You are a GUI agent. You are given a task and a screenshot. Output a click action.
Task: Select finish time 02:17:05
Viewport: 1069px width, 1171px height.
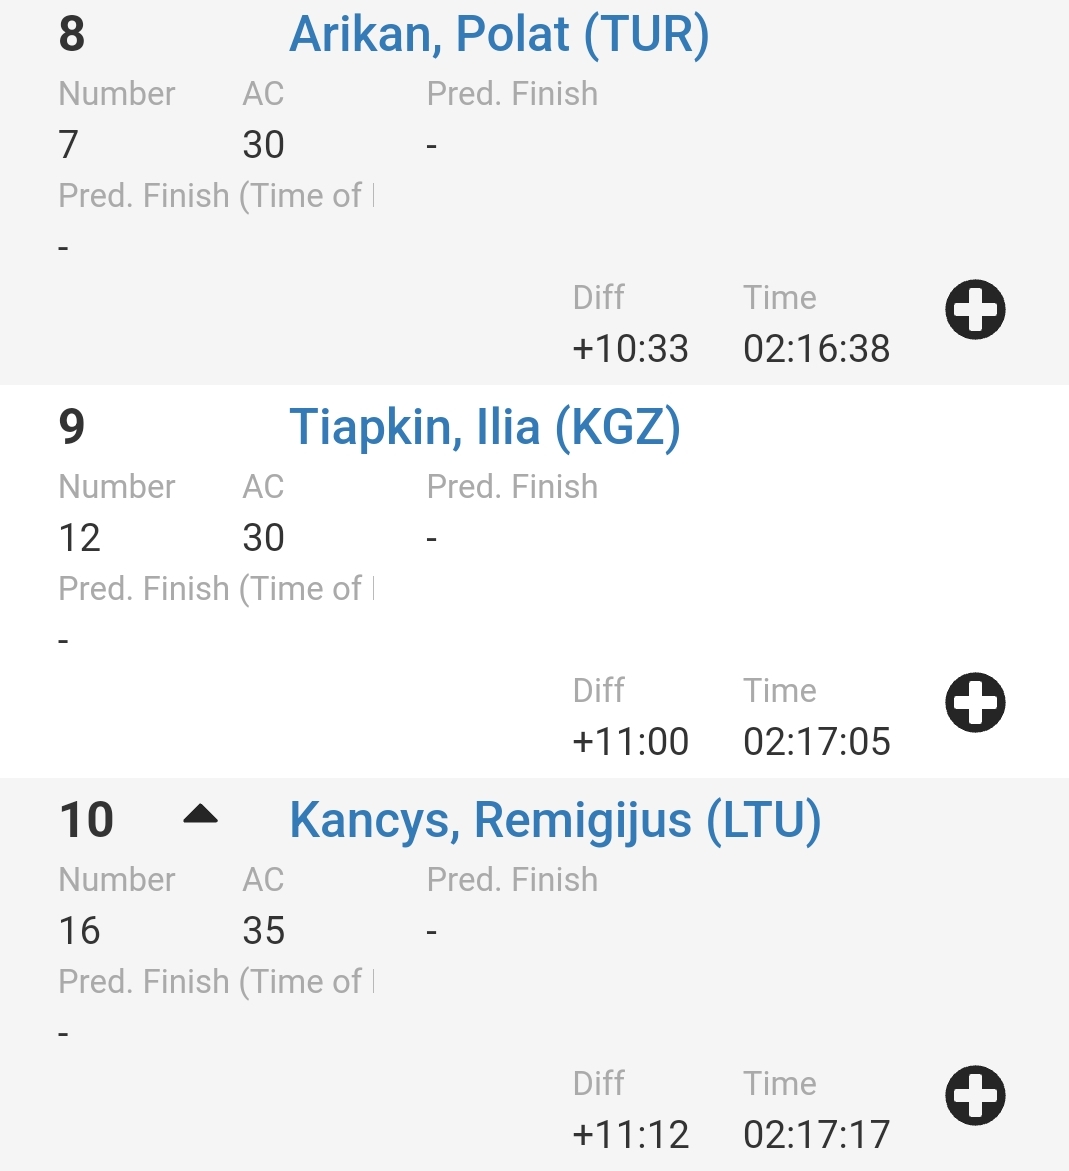(816, 742)
